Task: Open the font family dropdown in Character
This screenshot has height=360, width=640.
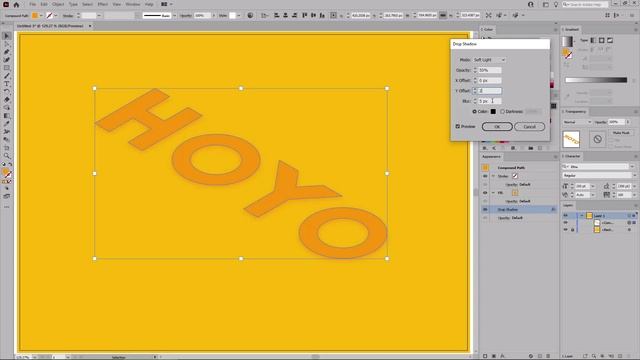Action: tap(632, 167)
